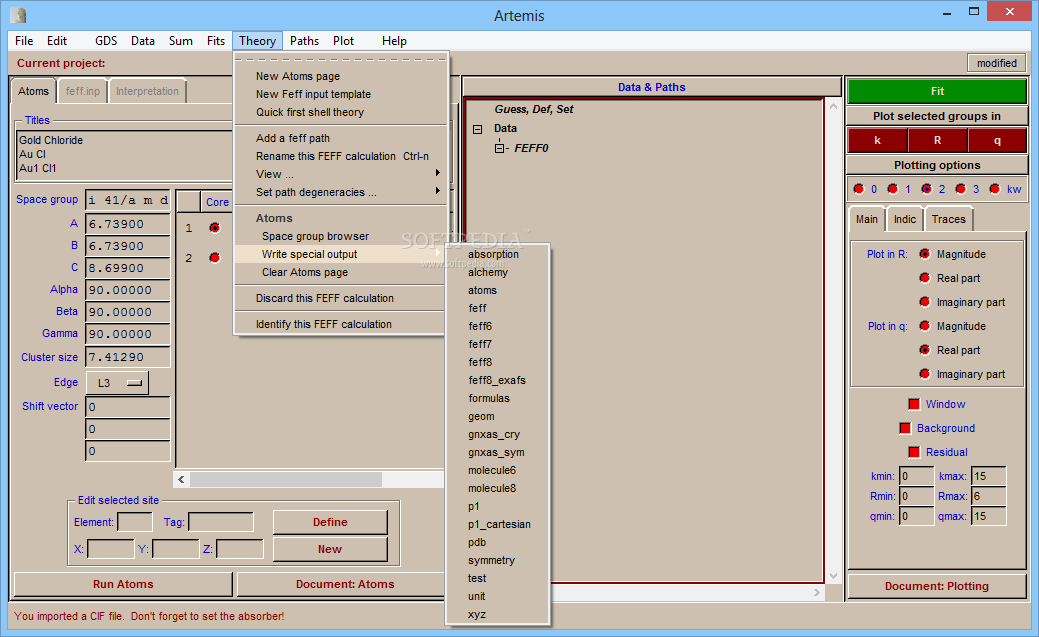Image resolution: width=1039 pixels, height=637 pixels.
Task: Collapse the Data tree node
Action: coord(478,129)
